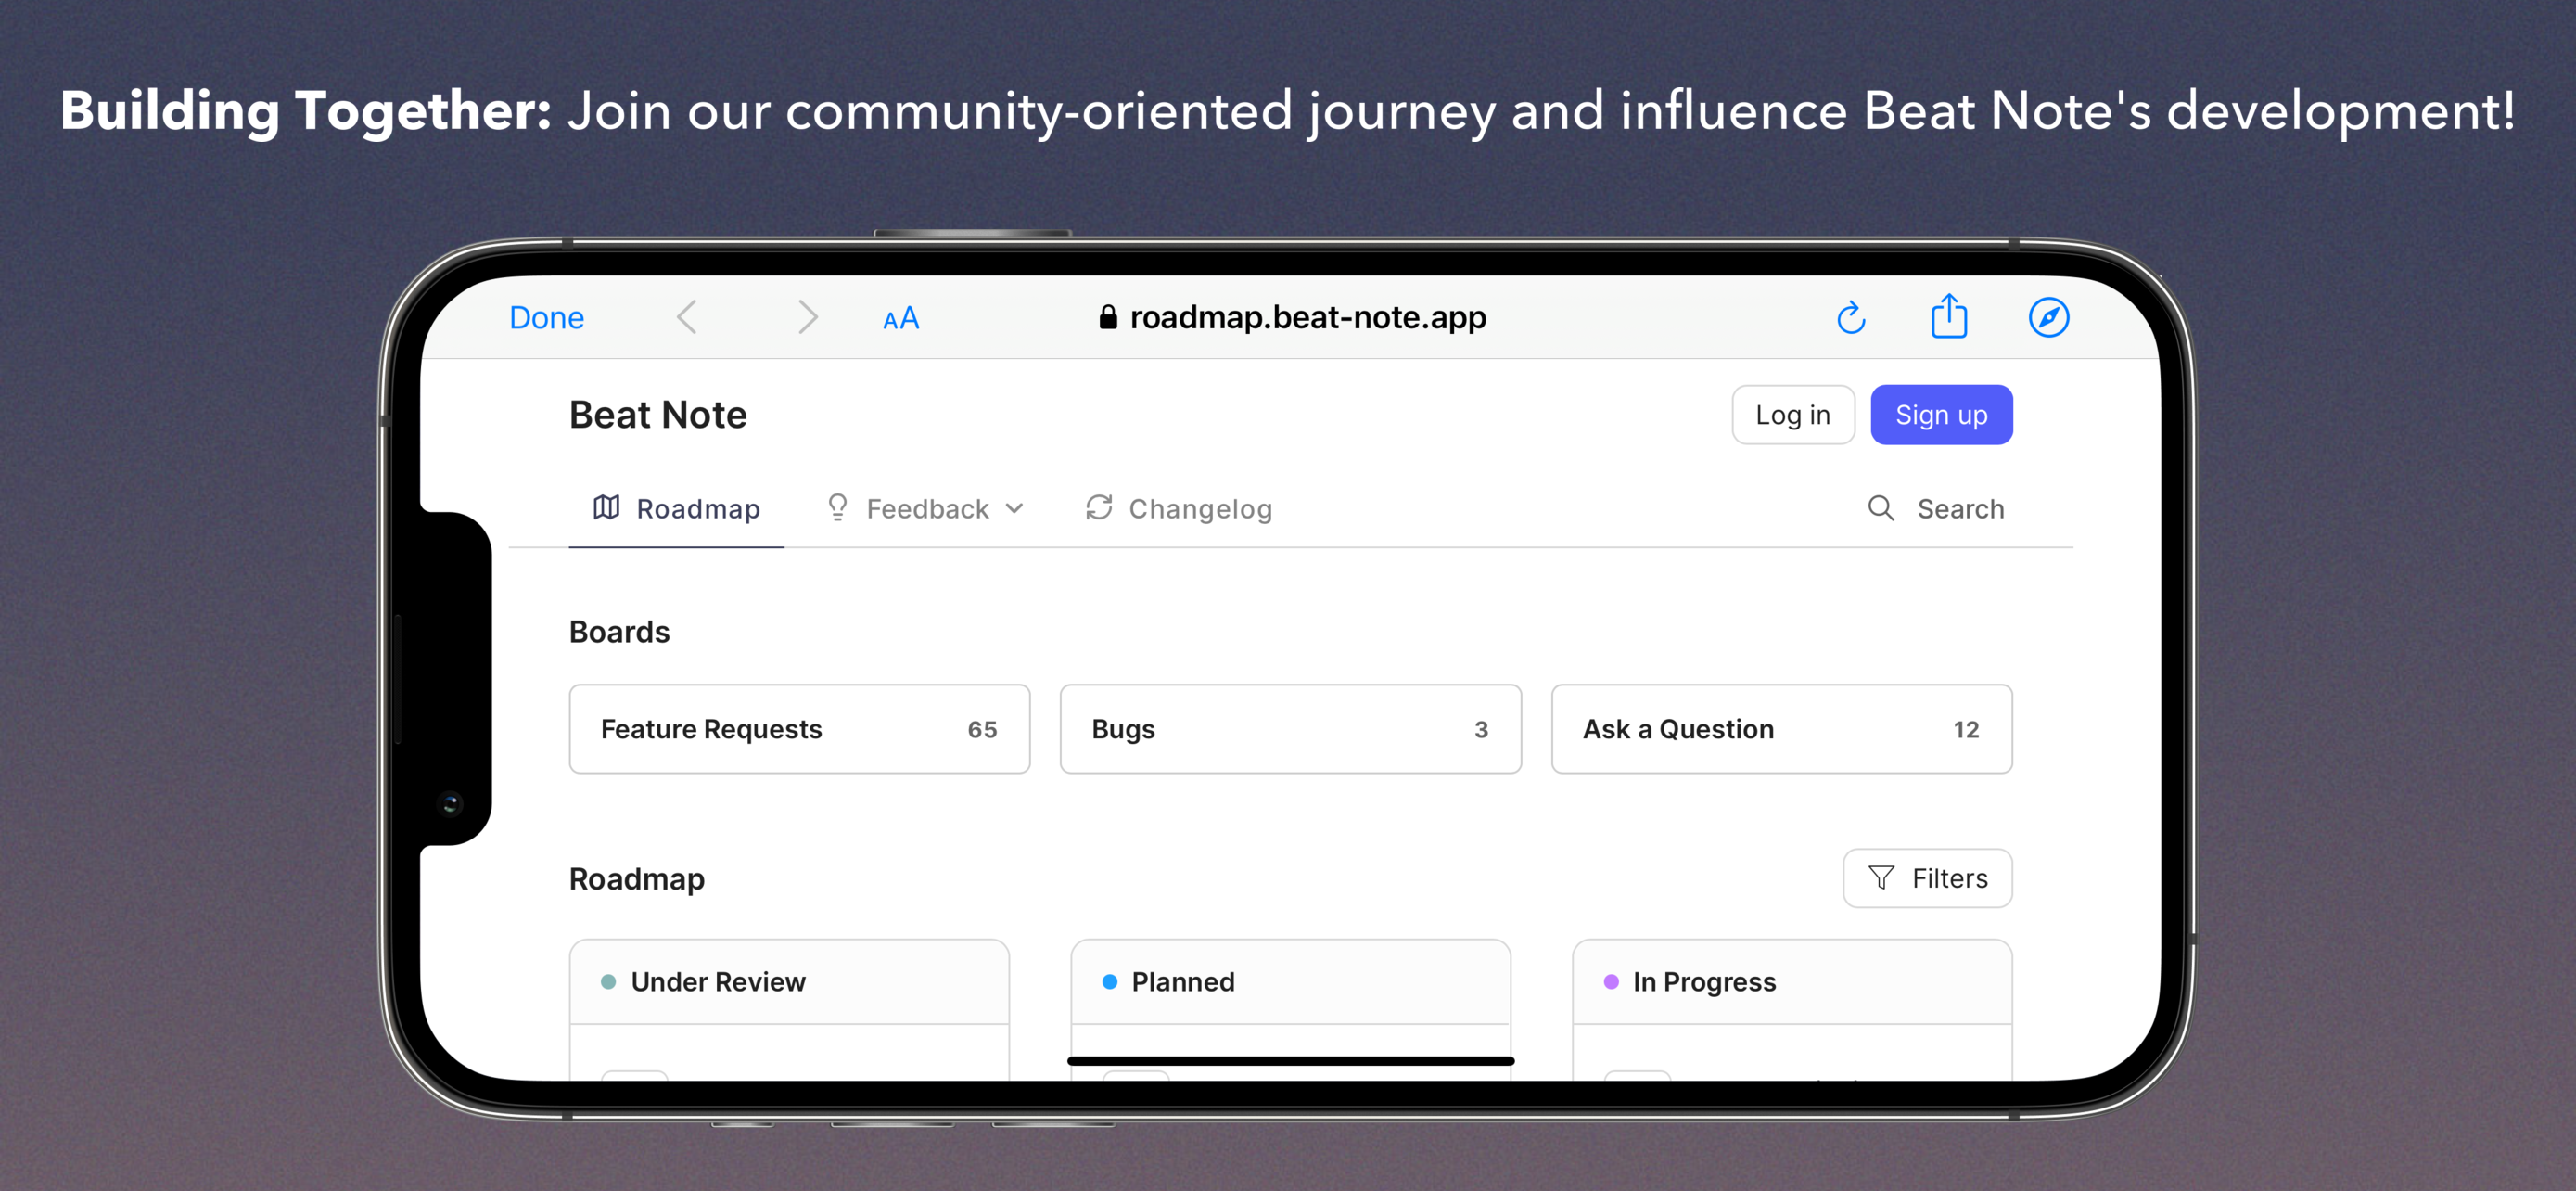Tap the Safari reload page icon
Screen dimensions: 2576x1191
(1851, 318)
